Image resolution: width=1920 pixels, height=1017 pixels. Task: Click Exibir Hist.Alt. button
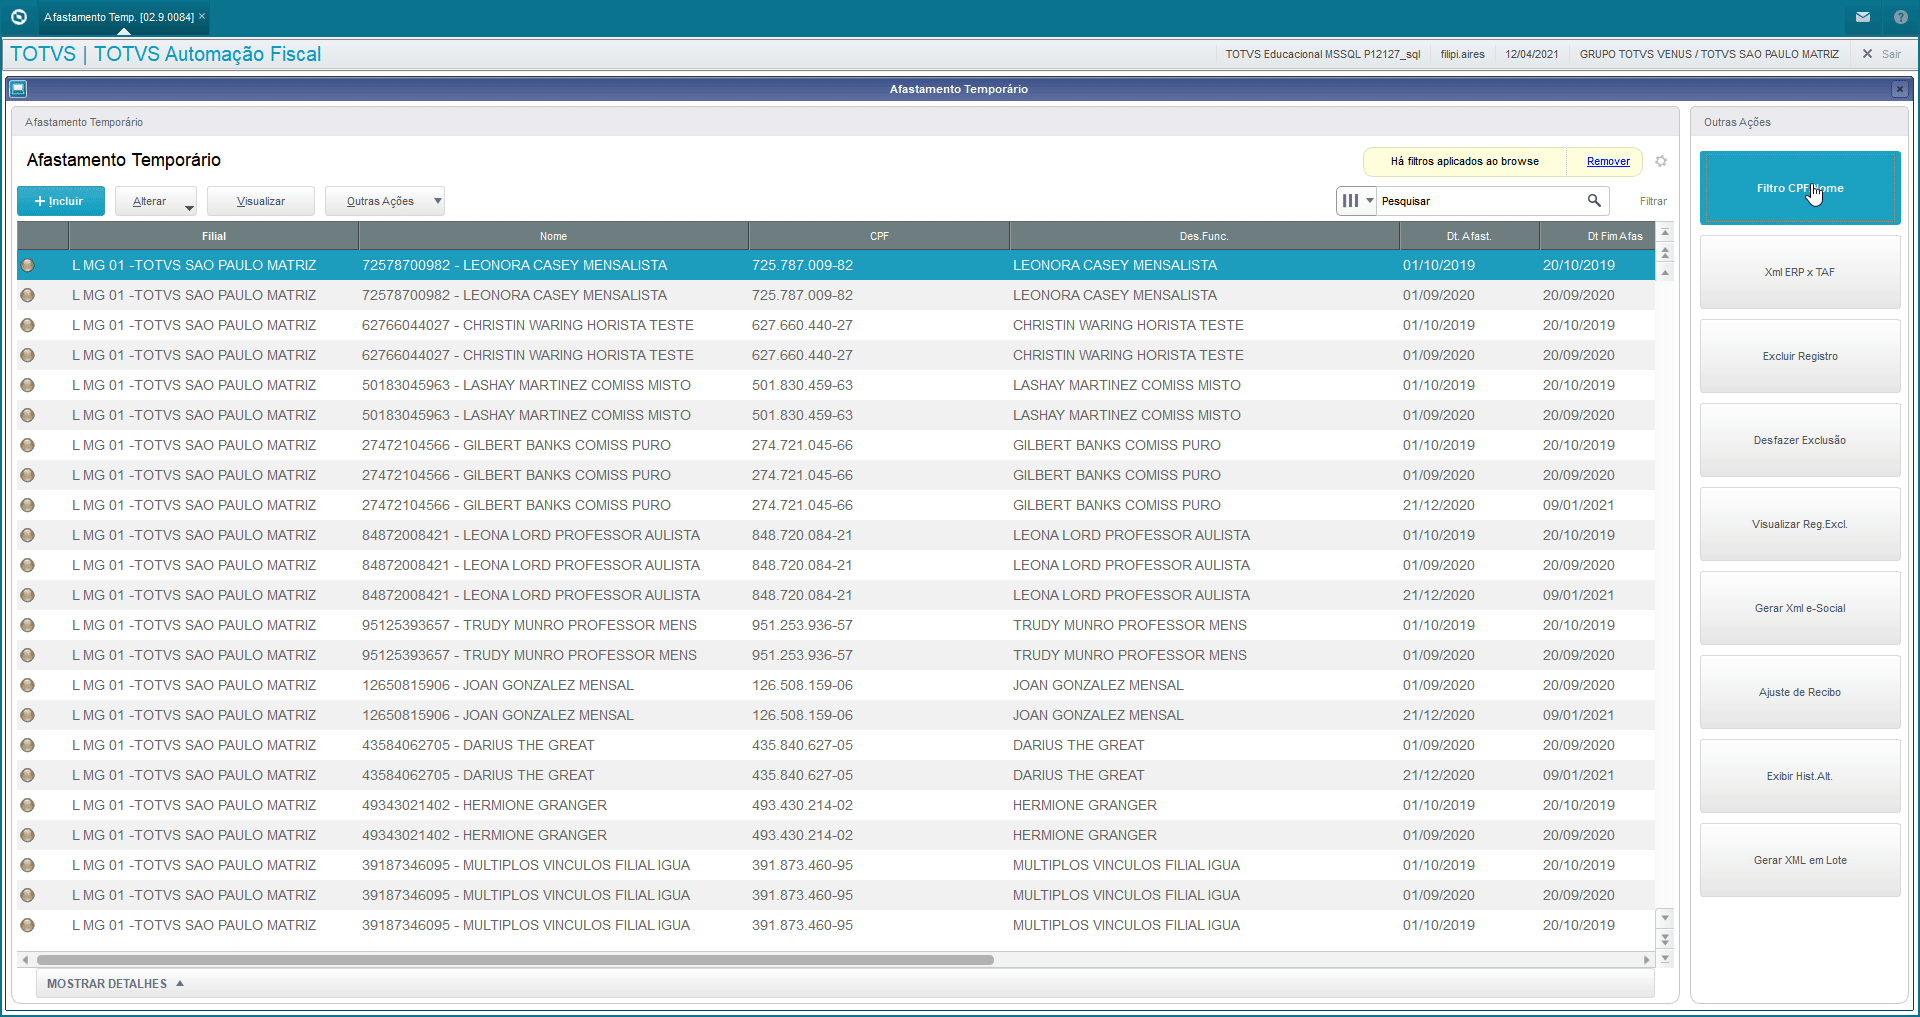click(1800, 776)
